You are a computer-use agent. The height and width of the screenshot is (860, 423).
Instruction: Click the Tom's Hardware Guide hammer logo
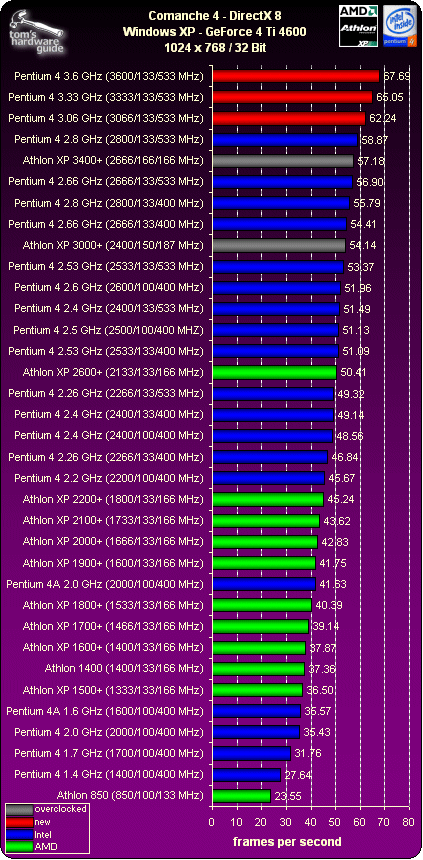[36, 32]
